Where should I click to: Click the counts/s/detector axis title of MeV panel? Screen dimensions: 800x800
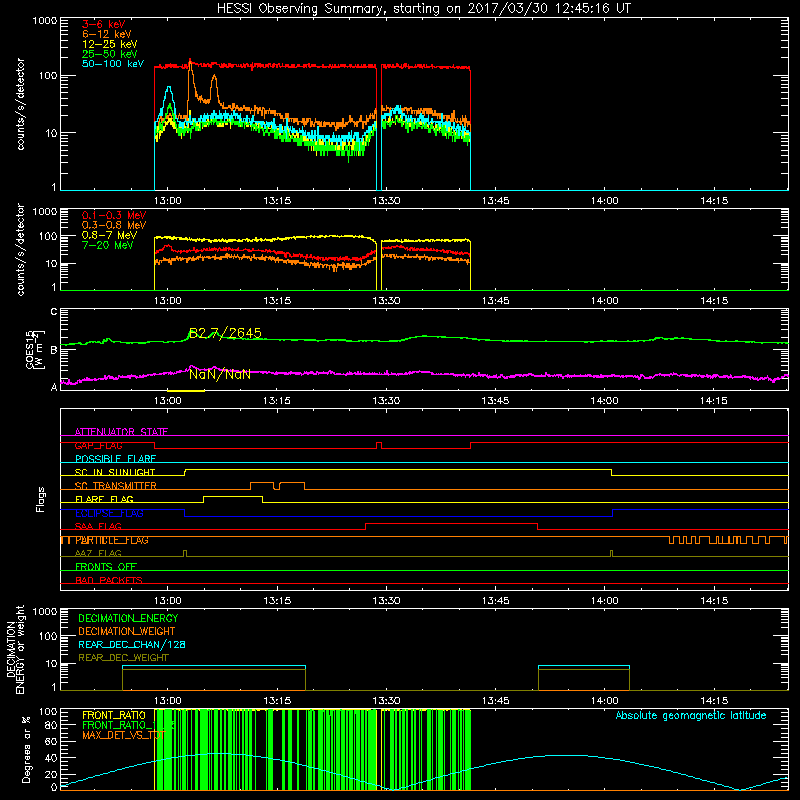point(20,249)
